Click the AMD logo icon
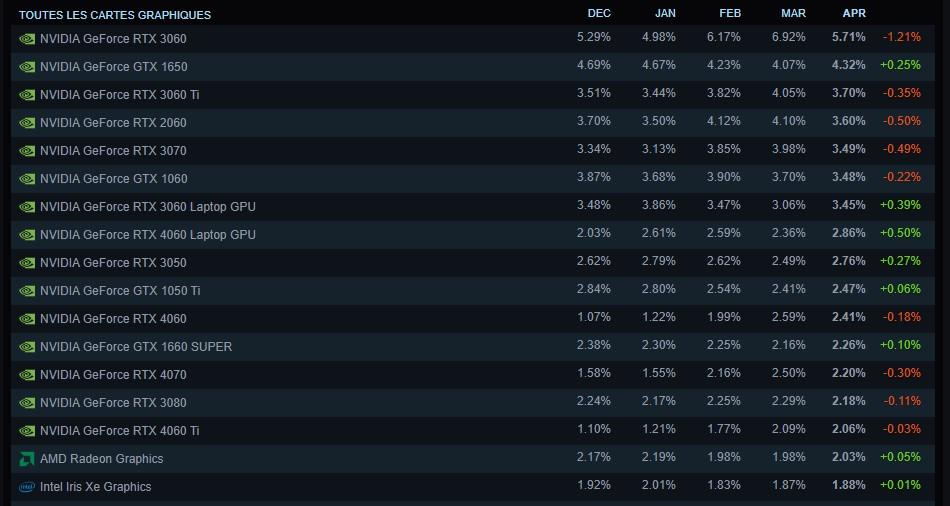This screenshot has height=506, width=950. click(x=27, y=459)
